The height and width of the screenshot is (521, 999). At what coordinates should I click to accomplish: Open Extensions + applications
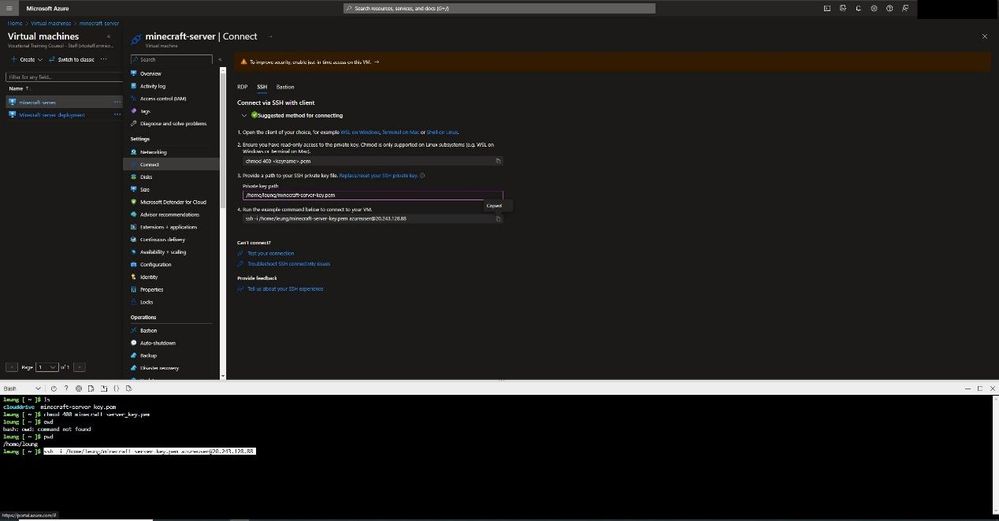coord(168,227)
